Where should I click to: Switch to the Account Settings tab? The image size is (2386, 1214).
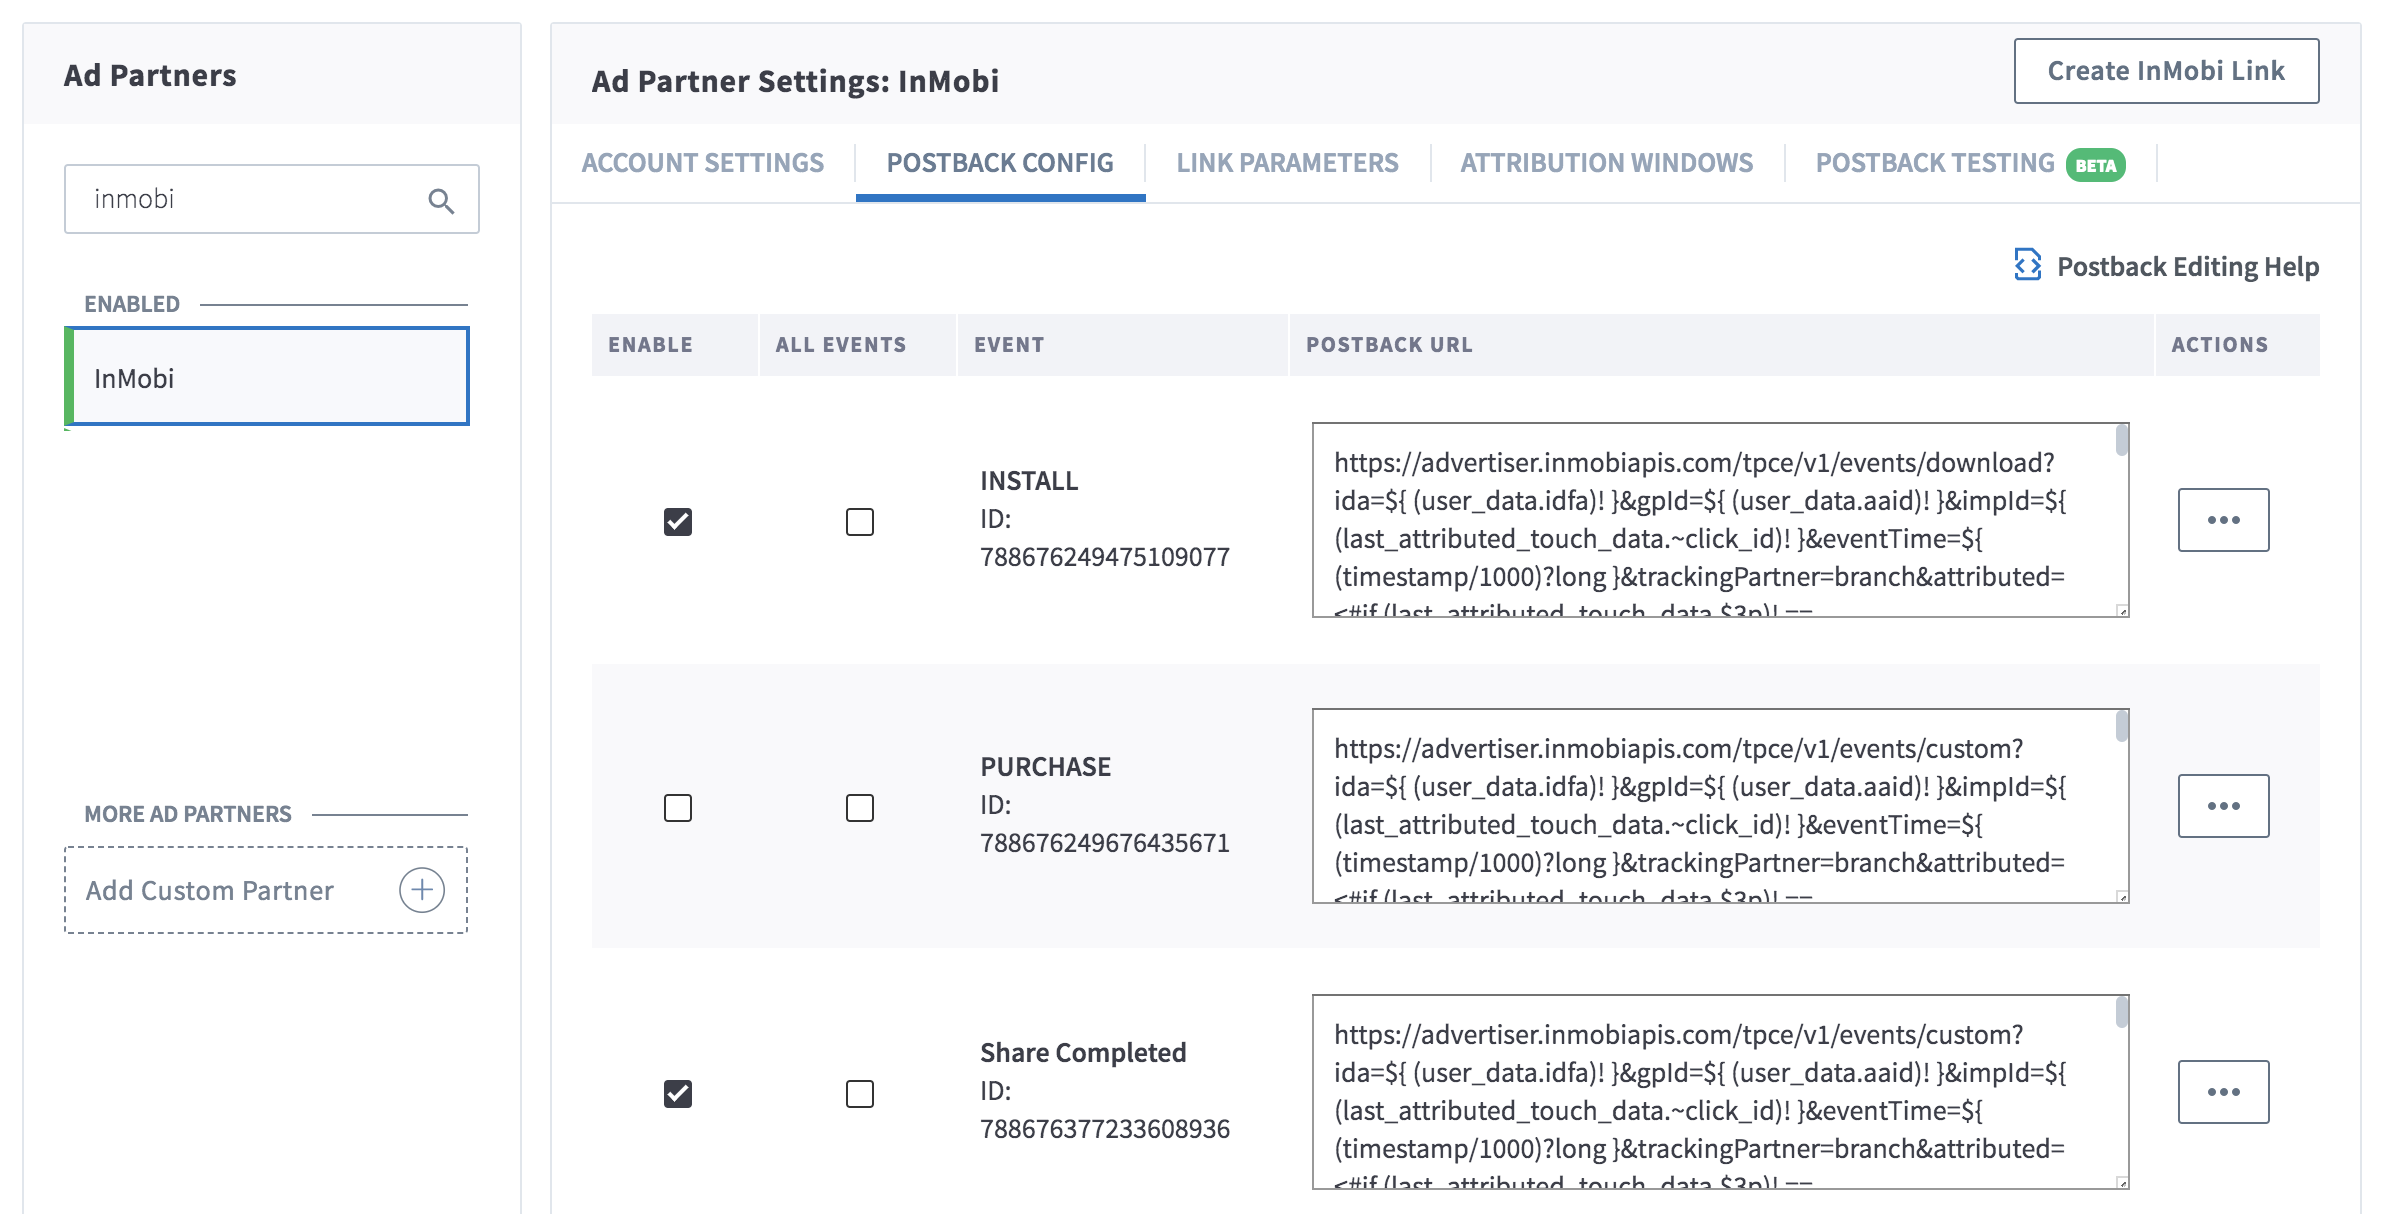click(x=702, y=163)
